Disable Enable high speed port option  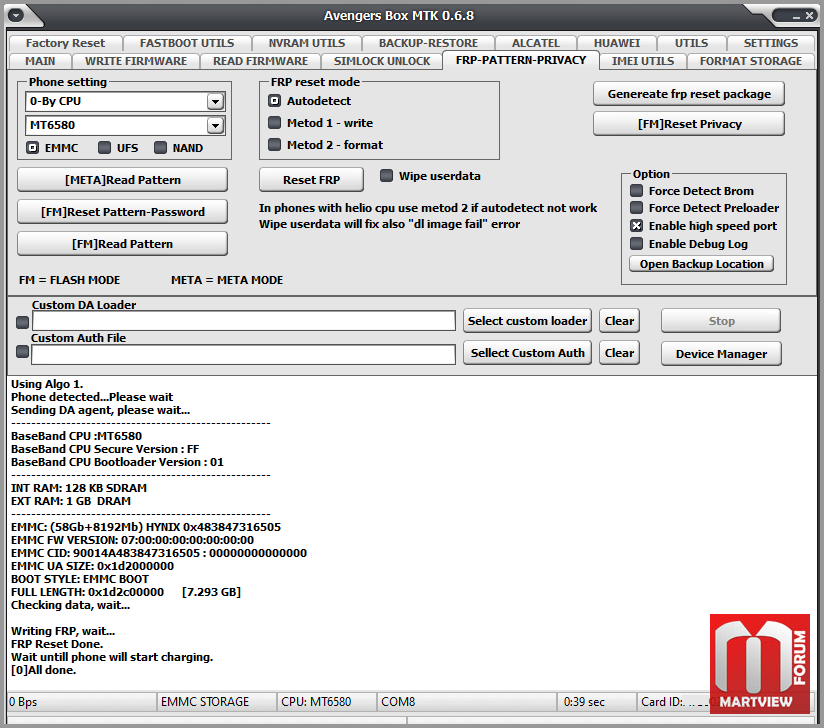tap(636, 226)
